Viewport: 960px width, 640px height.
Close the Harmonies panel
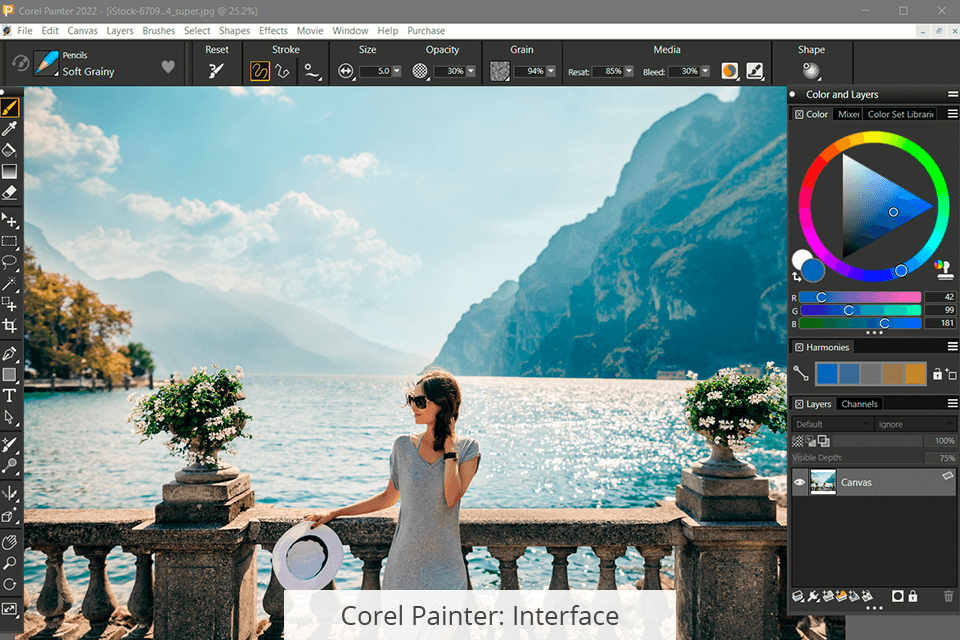799,347
